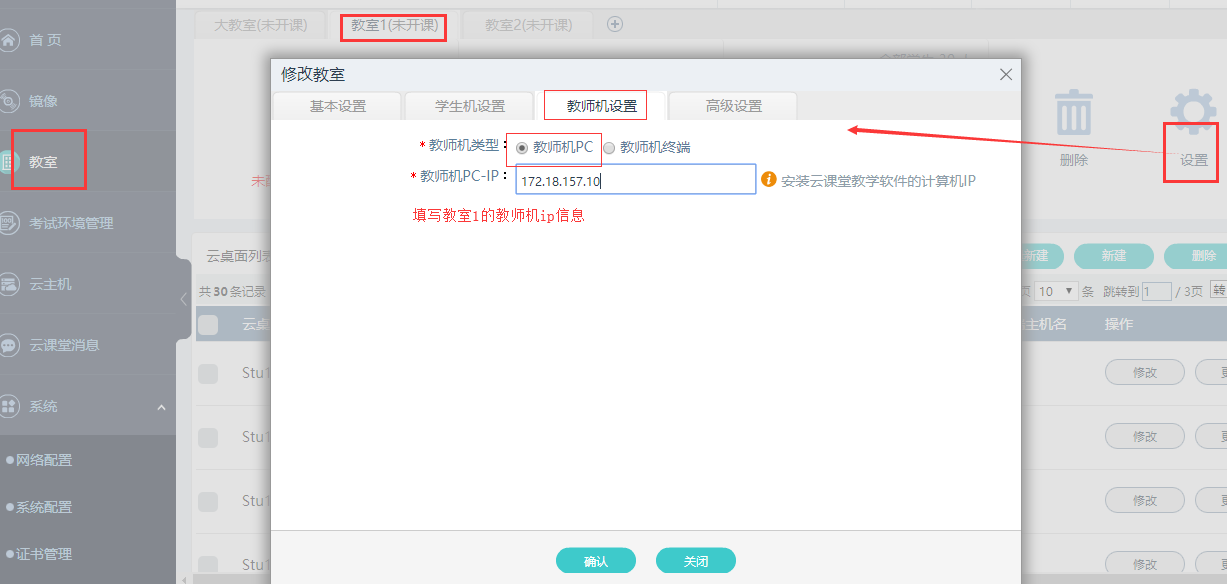Open the page size dropdown showing 10
The width and height of the screenshot is (1227, 584).
tap(1056, 291)
